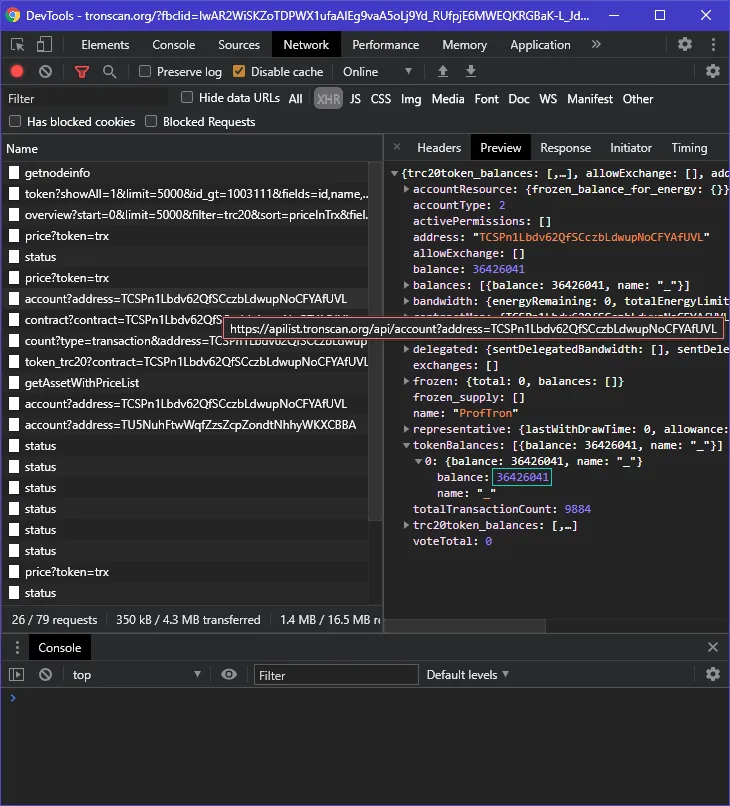Clear the network log
The height and width of the screenshot is (806, 730).
tap(45, 71)
